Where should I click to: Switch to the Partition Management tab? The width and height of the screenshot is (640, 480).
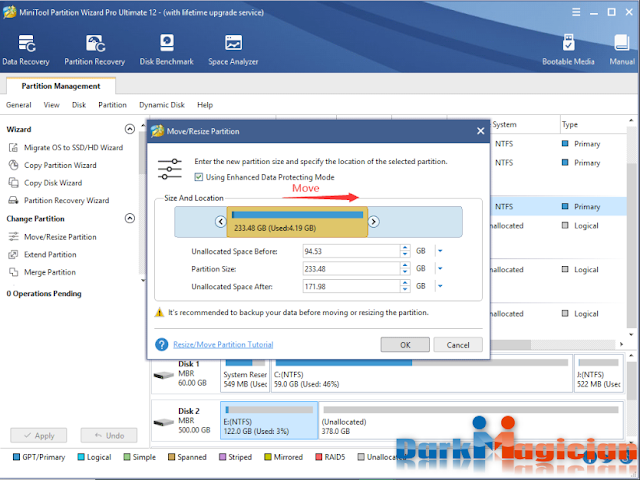(61, 86)
